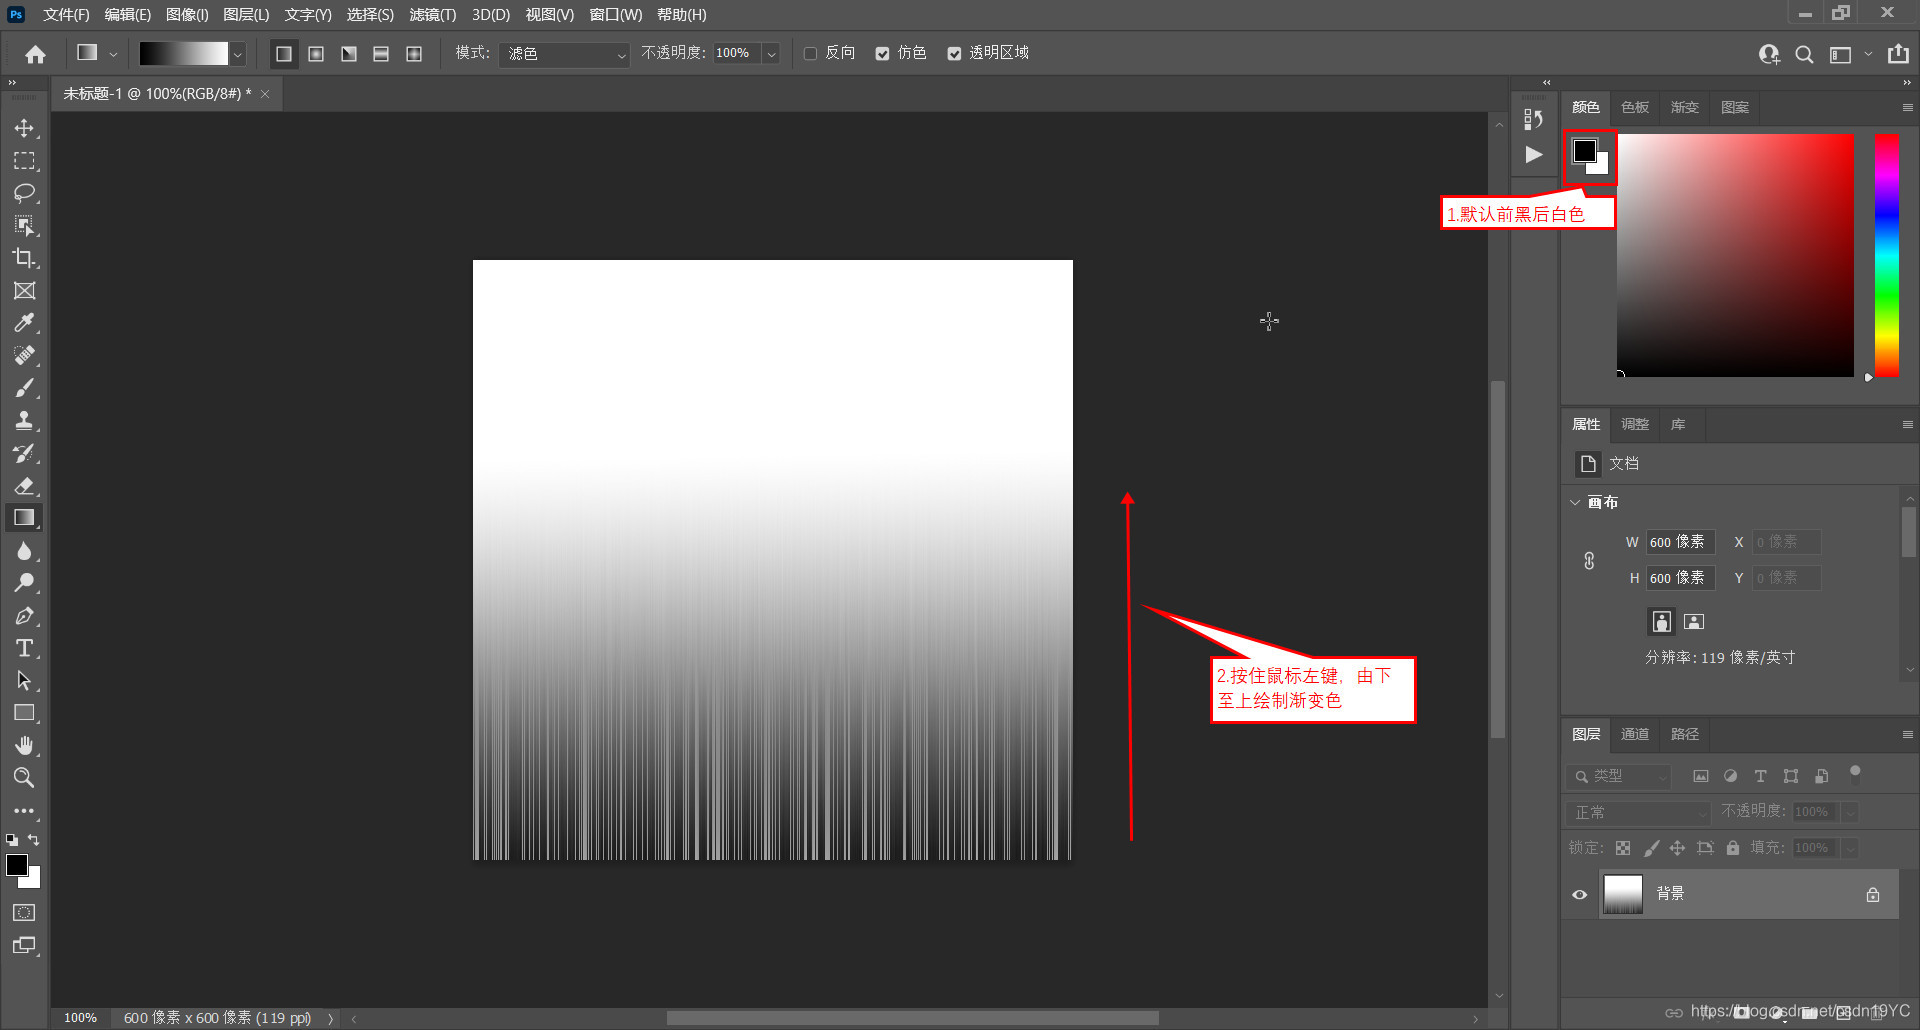Switch to the 色板 swatches tab

click(1635, 107)
